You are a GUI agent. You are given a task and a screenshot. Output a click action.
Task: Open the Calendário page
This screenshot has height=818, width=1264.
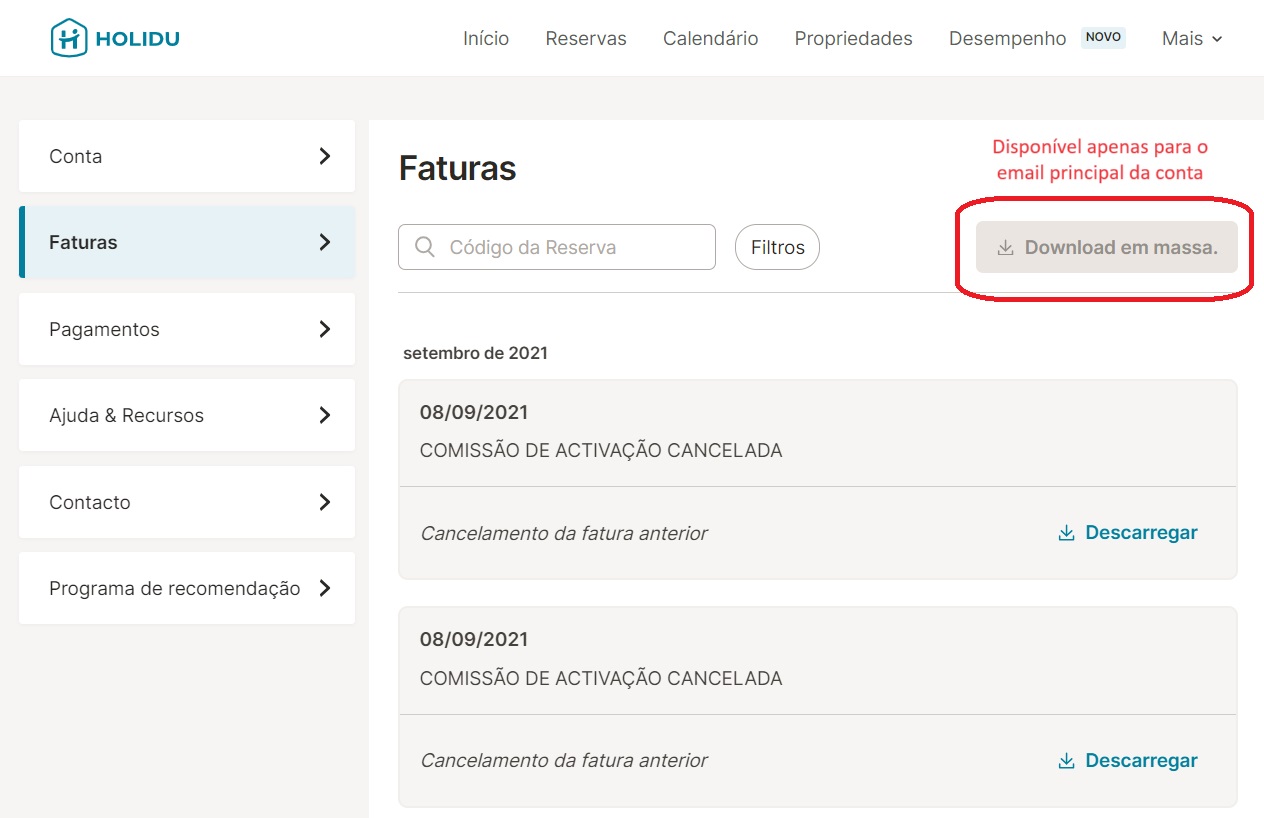(x=710, y=38)
